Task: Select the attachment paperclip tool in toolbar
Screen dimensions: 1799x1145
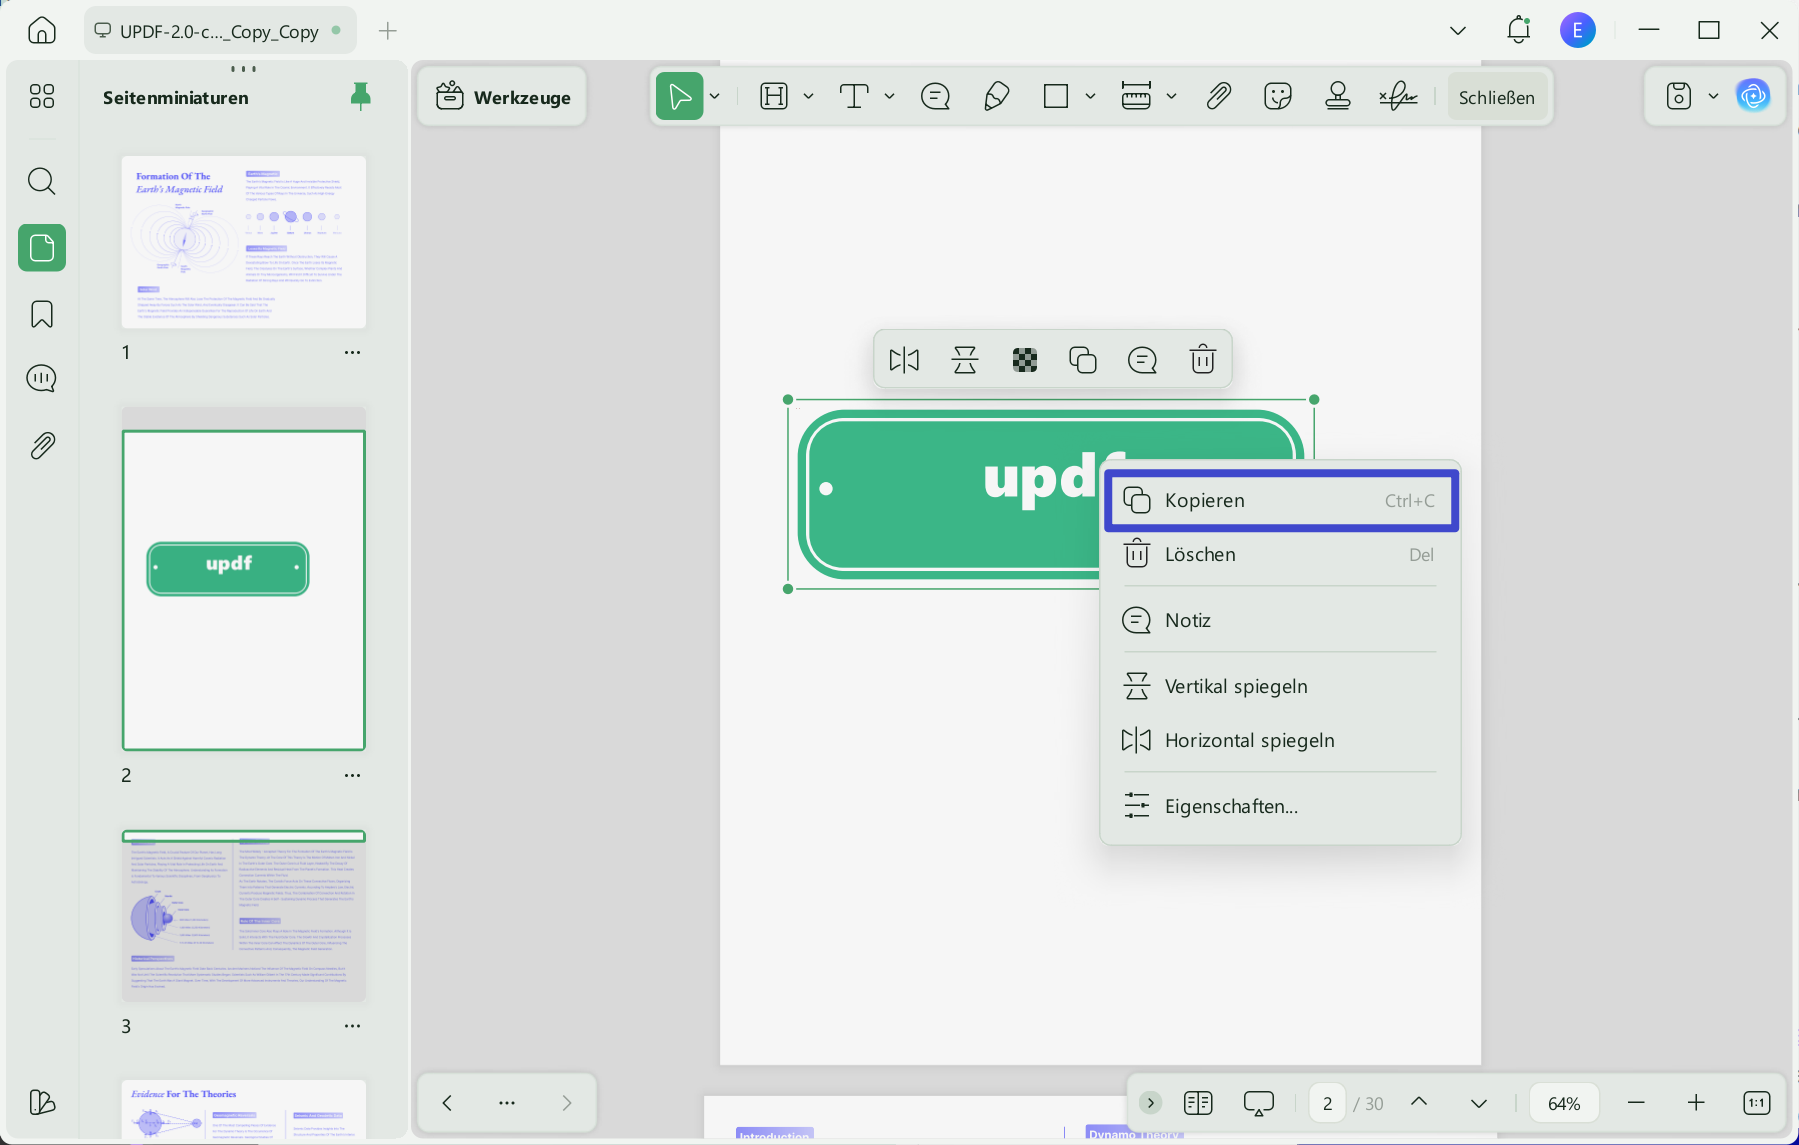Action: [x=1218, y=97]
